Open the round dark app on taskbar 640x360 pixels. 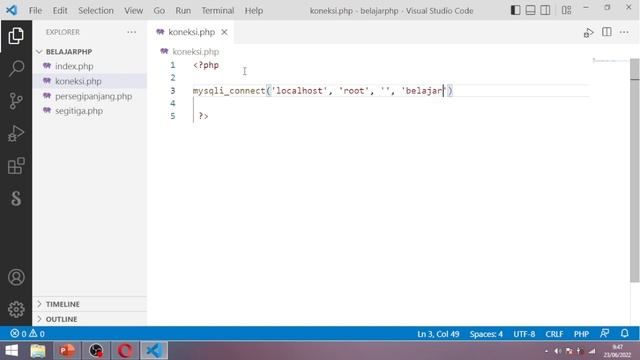(x=96, y=351)
